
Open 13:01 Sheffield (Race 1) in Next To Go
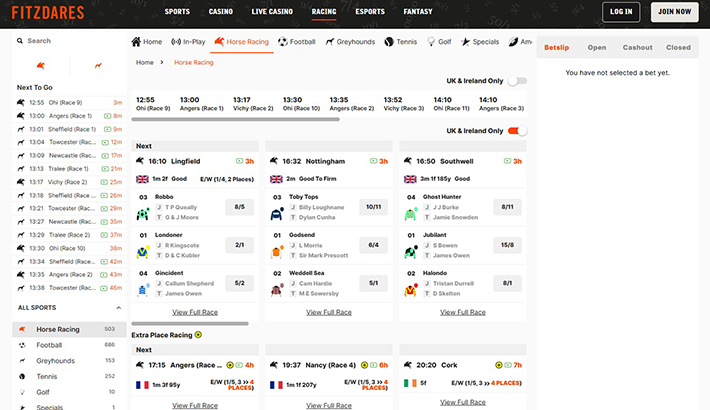pyautogui.click(x=69, y=129)
